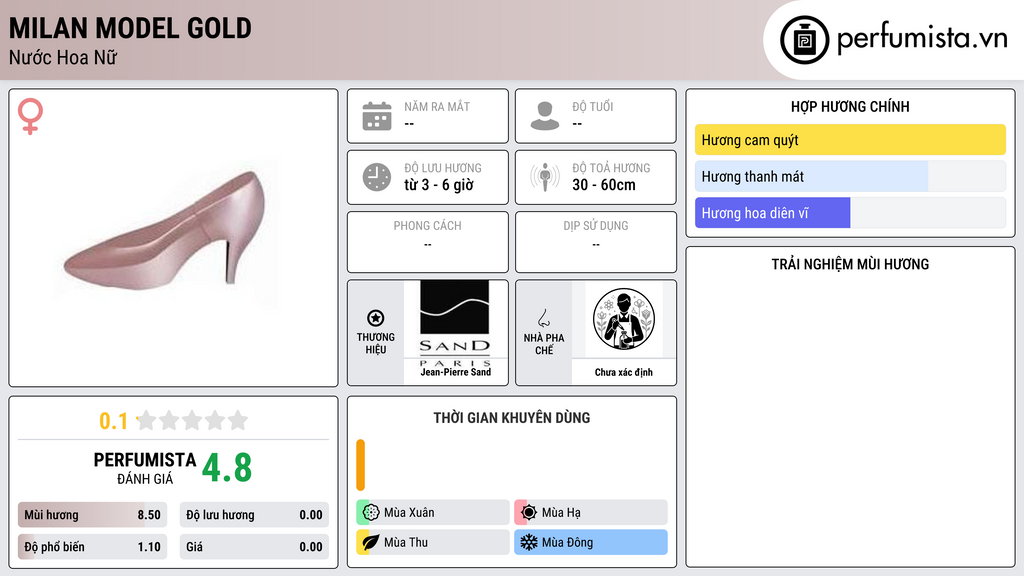This screenshot has height=576, width=1024.
Task: Click the DỊP SỬ DỤNG label
Action: click(x=596, y=225)
